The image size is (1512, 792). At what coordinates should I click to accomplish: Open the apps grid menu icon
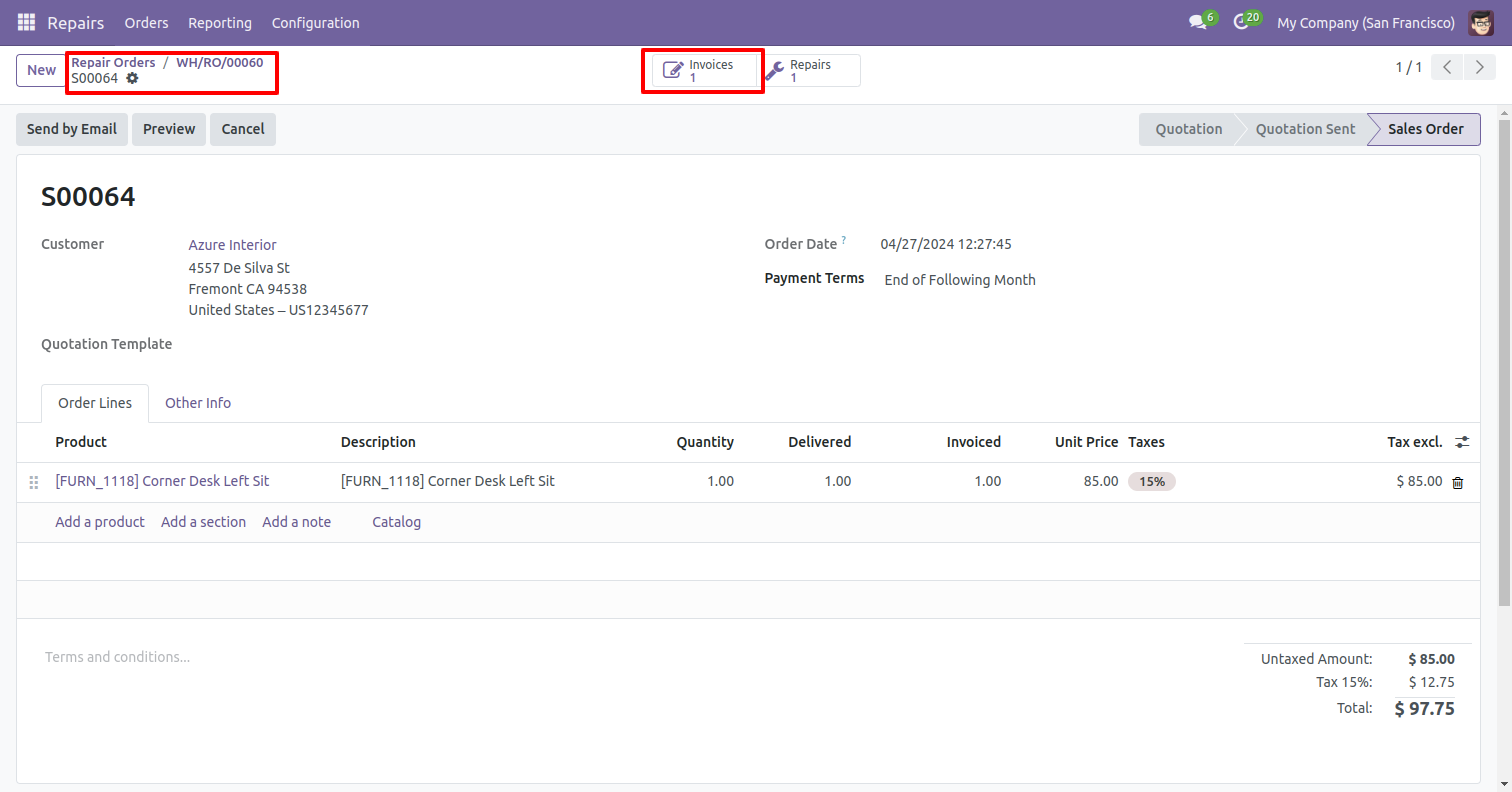(x=26, y=22)
